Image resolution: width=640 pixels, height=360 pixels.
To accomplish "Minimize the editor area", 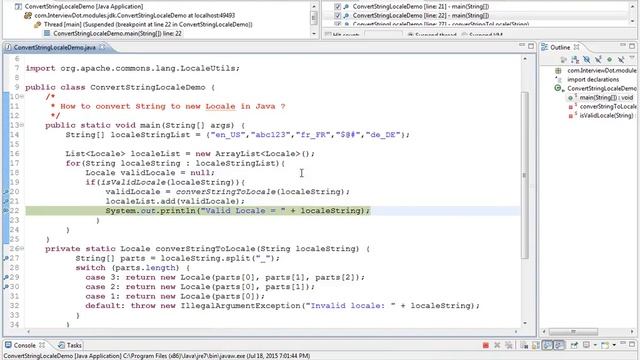I will pos(522,44).
